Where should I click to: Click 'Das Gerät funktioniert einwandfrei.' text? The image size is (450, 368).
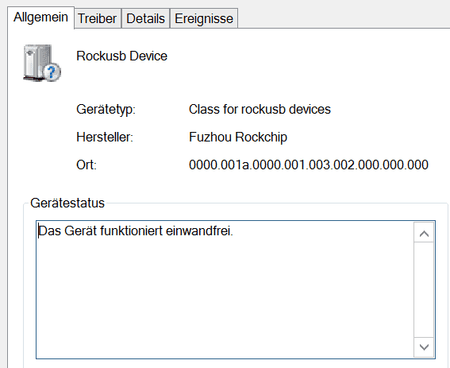(x=136, y=231)
